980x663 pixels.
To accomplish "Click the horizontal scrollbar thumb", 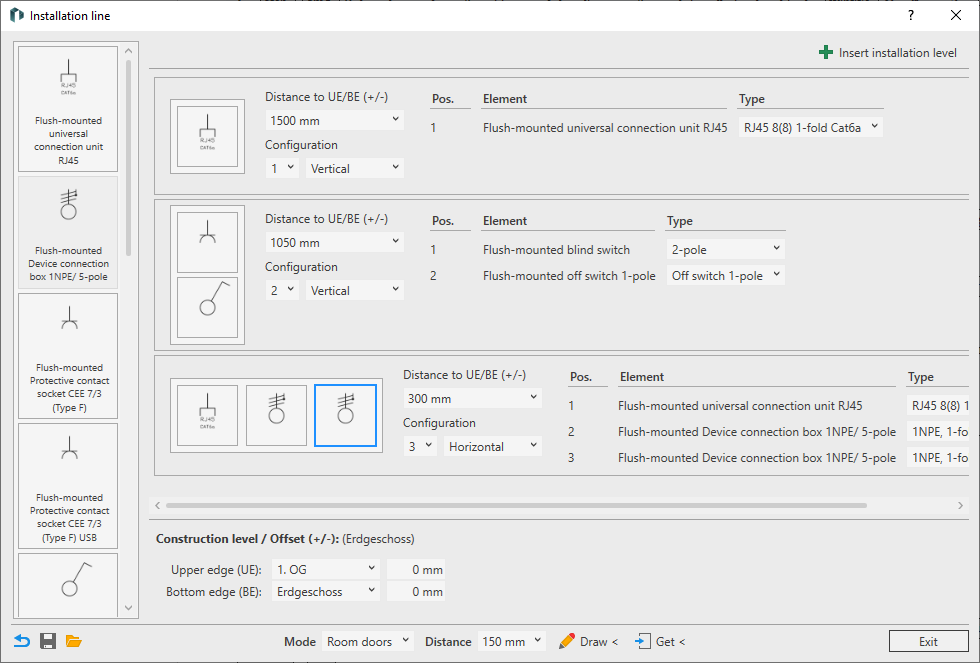I will pos(516,505).
